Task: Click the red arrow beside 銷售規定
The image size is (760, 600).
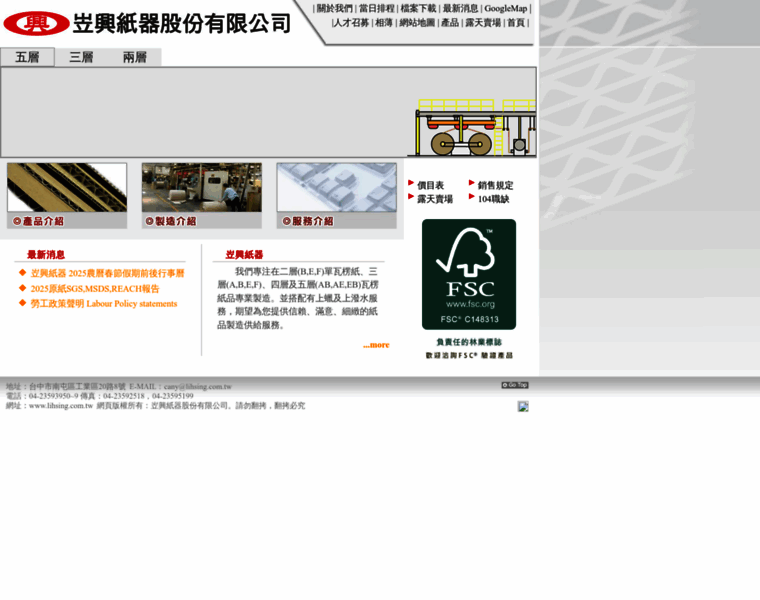Action: tap(472, 183)
